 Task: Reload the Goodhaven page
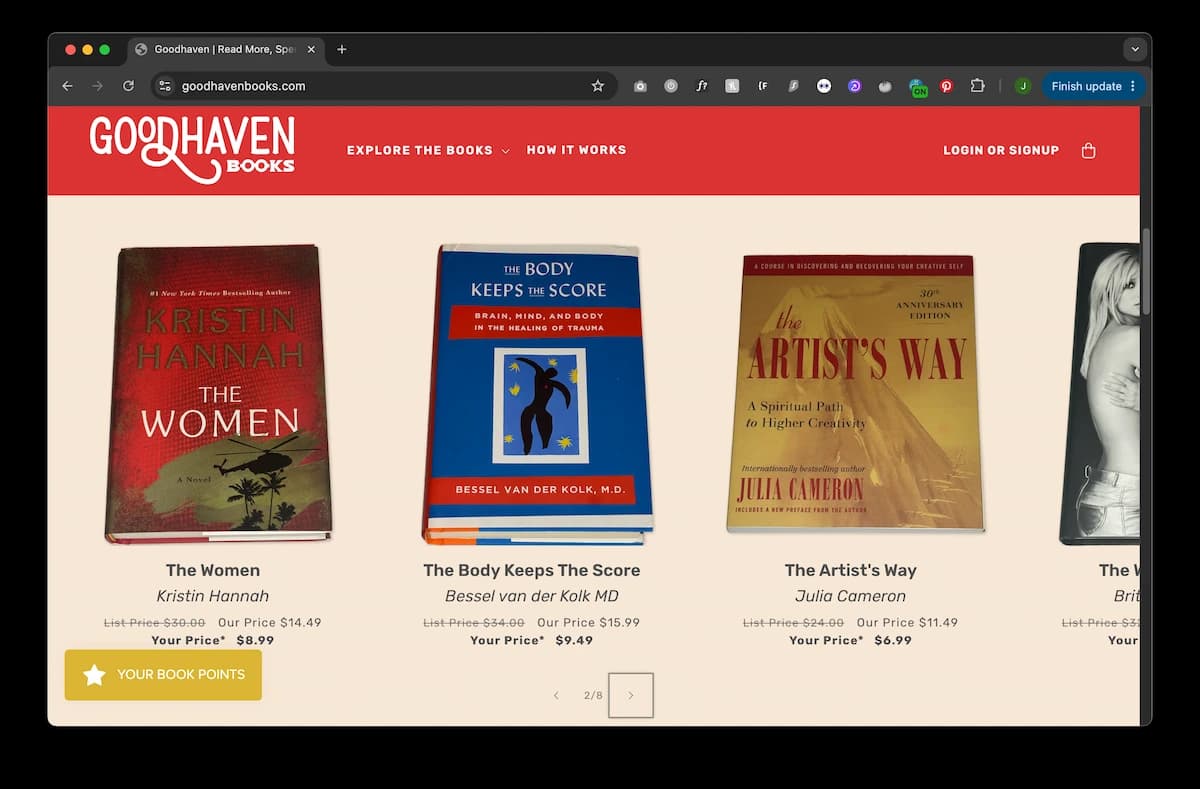[x=128, y=86]
